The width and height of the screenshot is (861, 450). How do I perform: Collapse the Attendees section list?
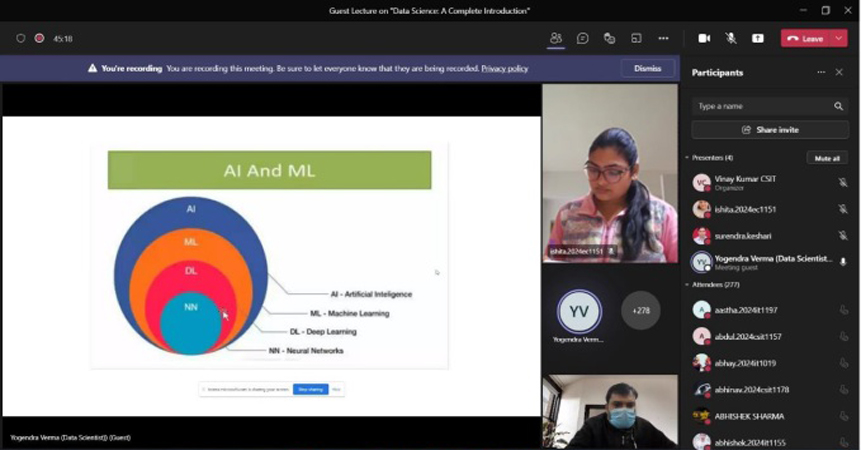pos(687,285)
